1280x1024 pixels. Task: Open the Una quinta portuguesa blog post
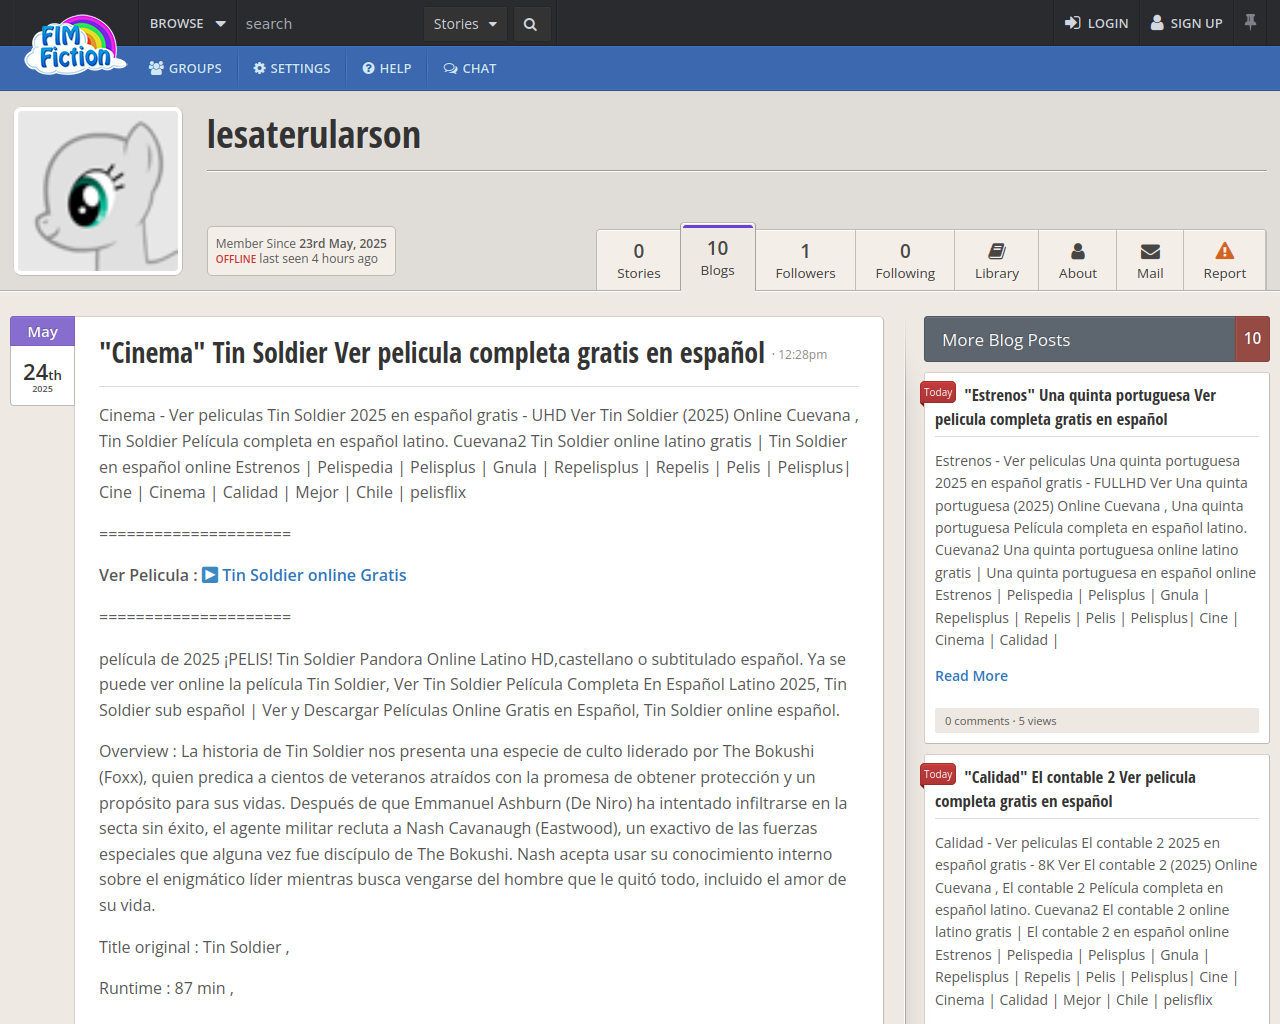(x=1075, y=407)
